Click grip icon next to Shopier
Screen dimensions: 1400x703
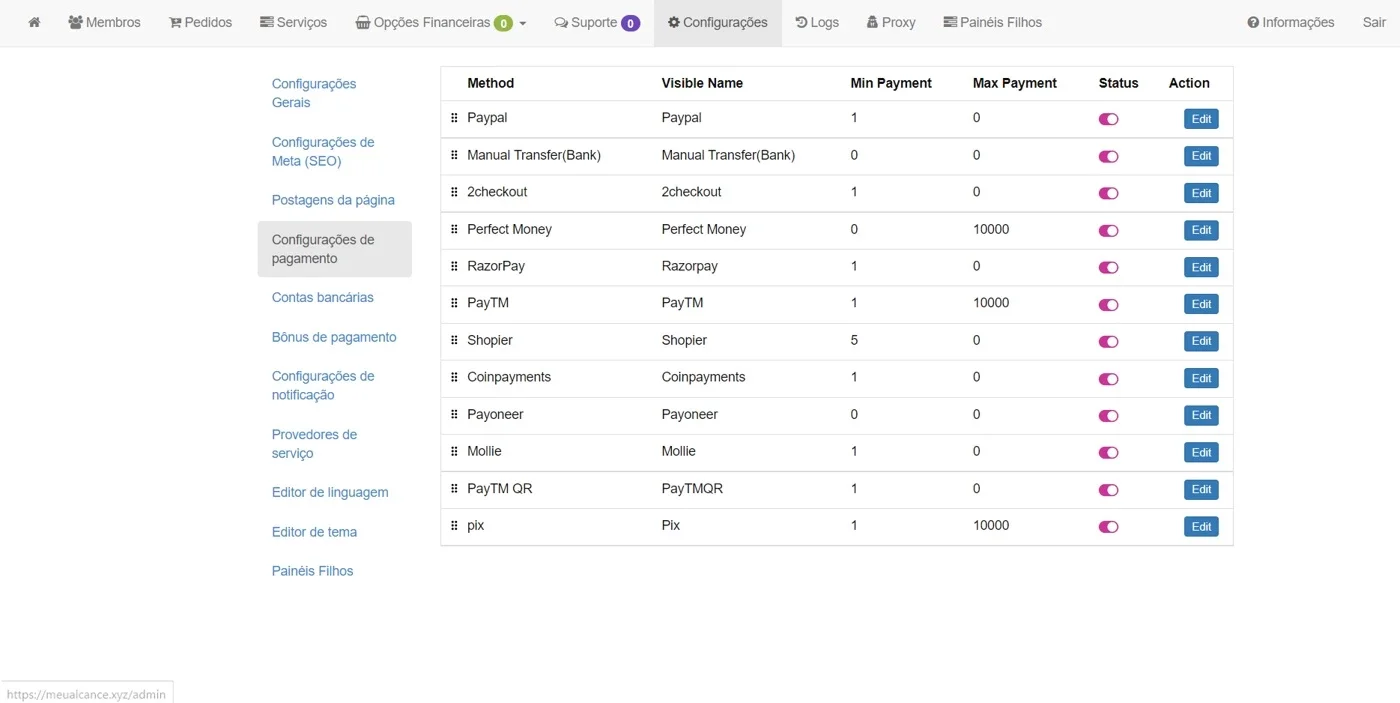pyautogui.click(x=454, y=340)
